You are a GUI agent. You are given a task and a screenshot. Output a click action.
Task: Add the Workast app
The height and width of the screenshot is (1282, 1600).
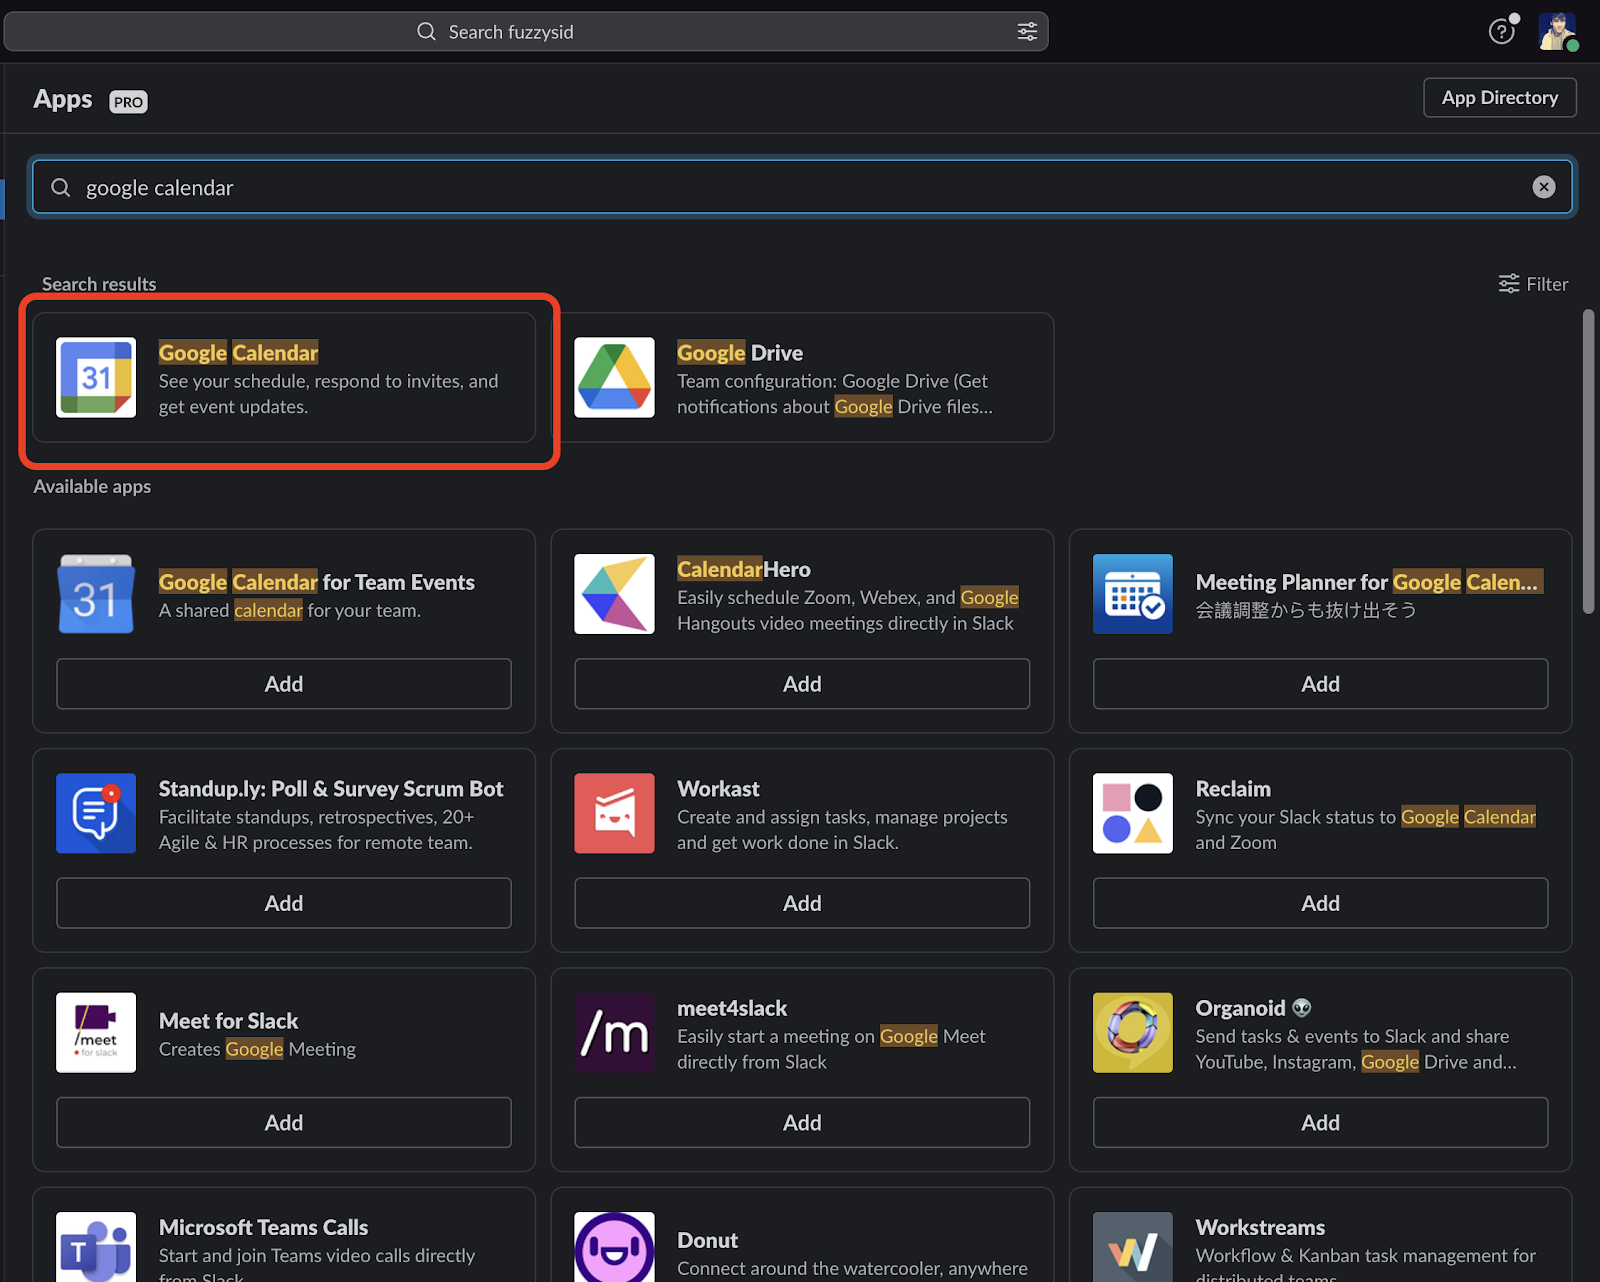pyautogui.click(x=802, y=903)
